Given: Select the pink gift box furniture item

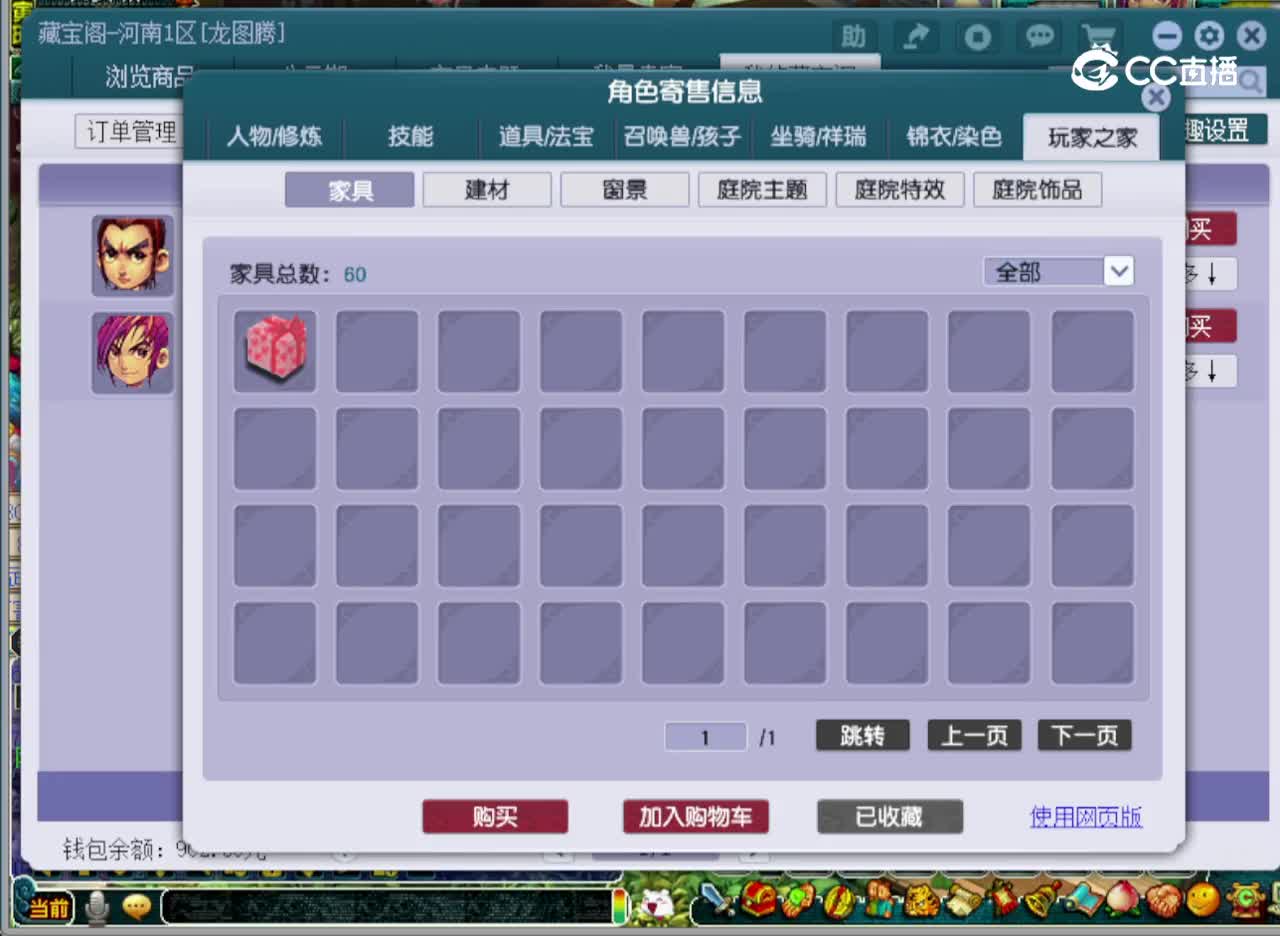Looking at the screenshot, I should [x=275, y=350].
